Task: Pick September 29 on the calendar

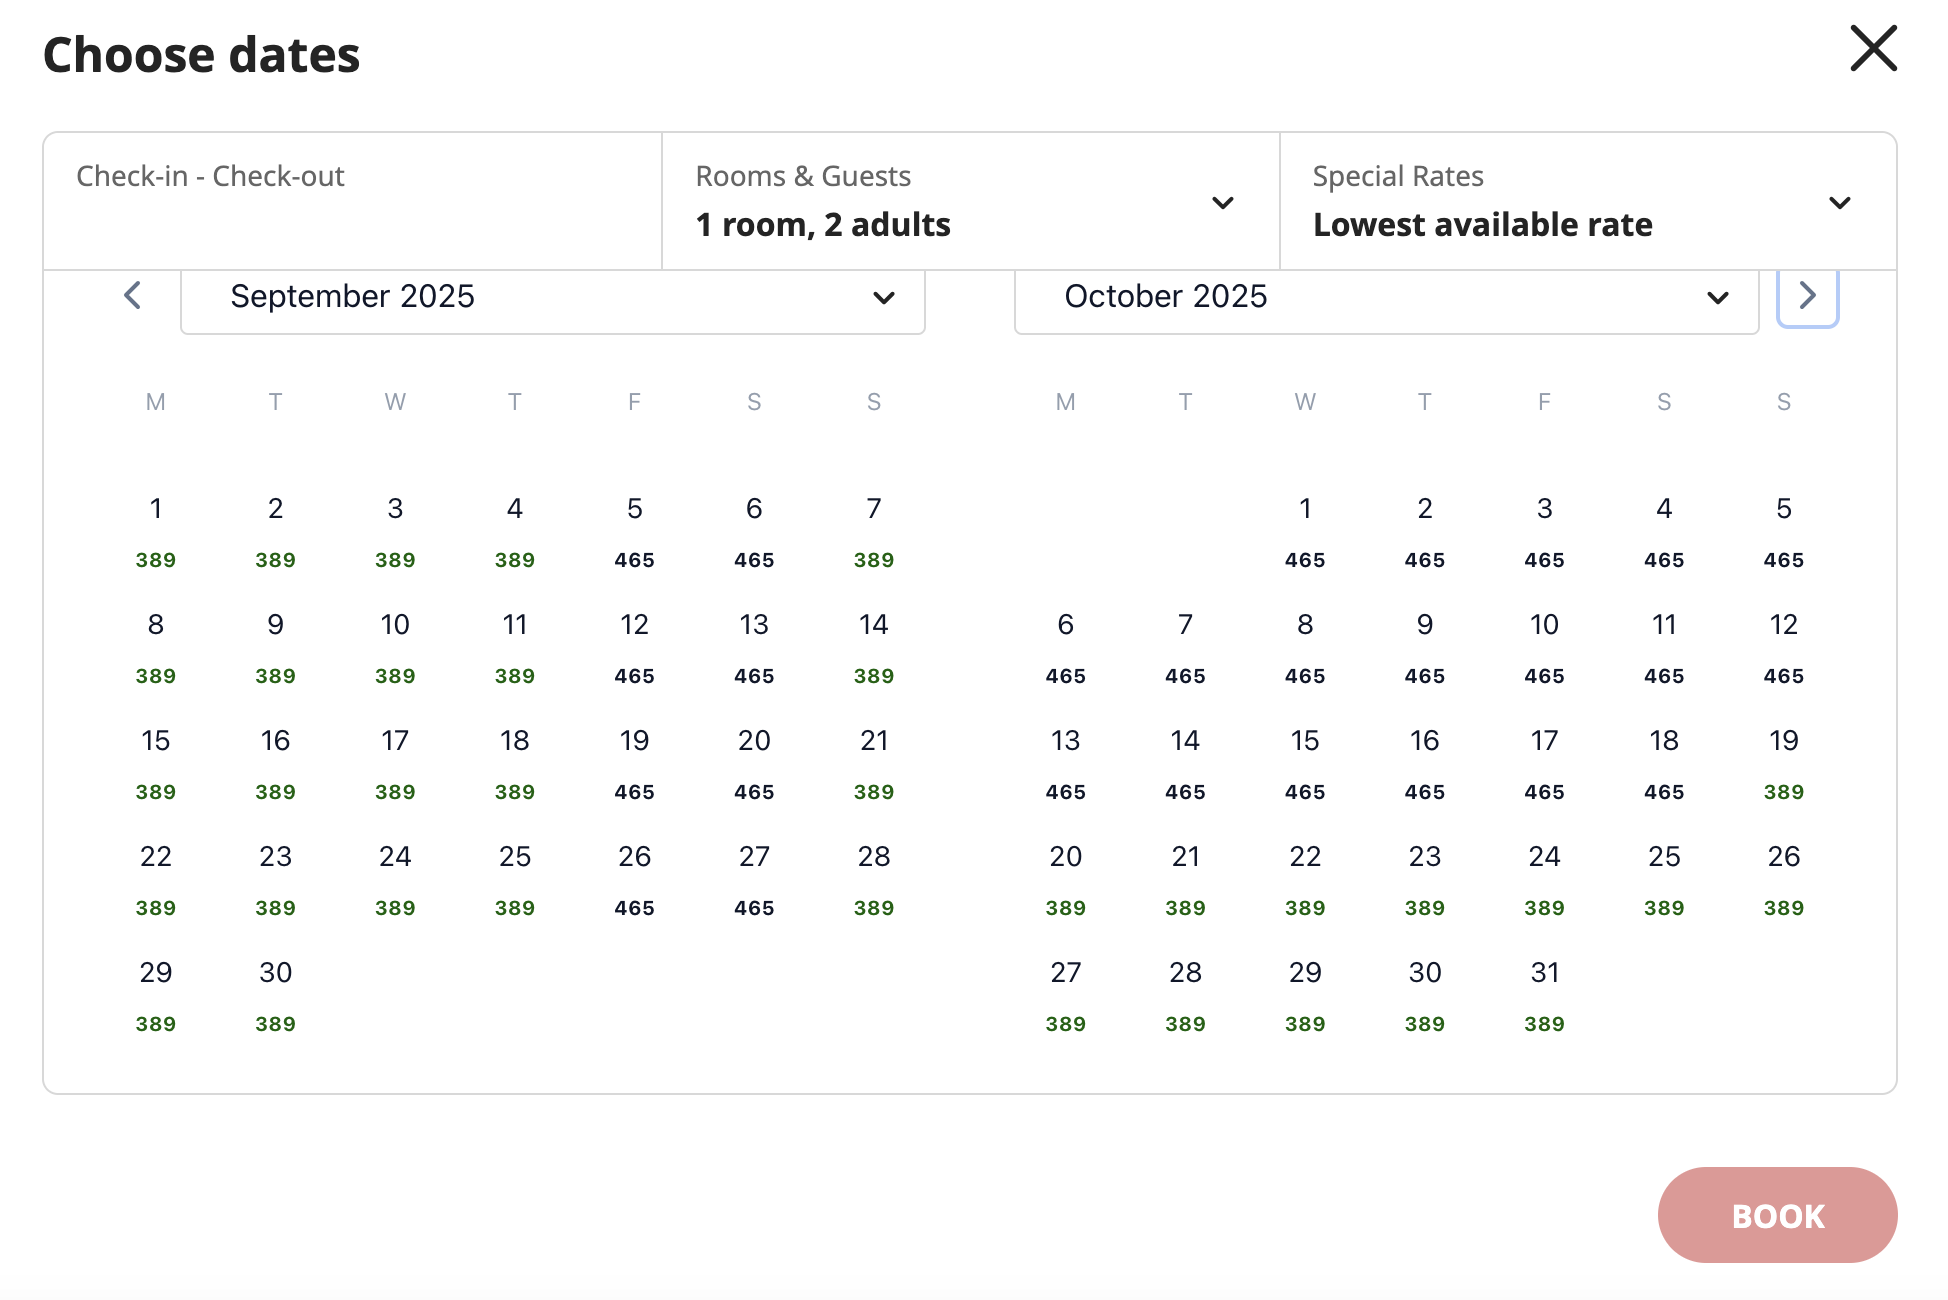Action: pos(156,996)
